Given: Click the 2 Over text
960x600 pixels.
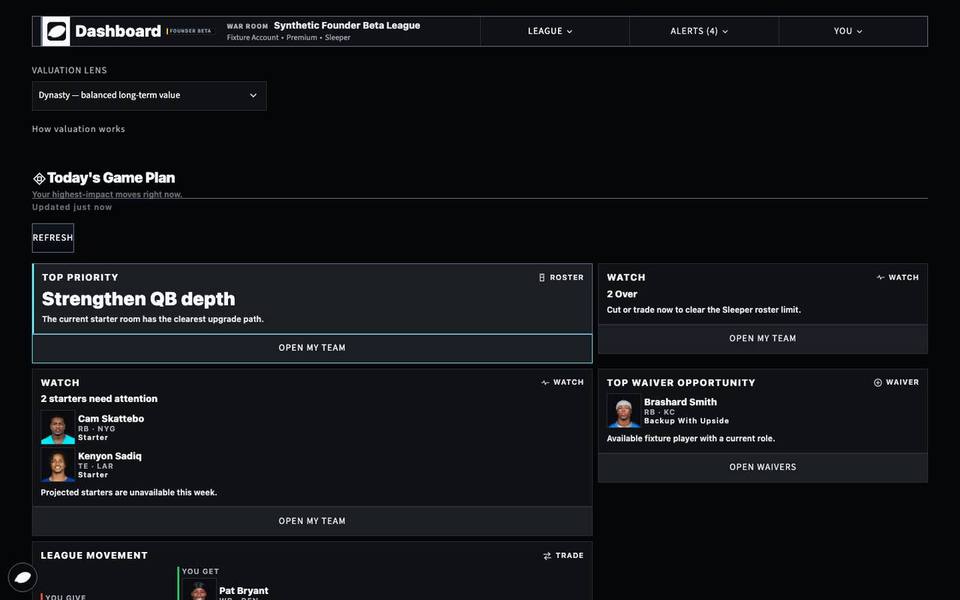Looking at the screenshot, I should pos(622,294).
